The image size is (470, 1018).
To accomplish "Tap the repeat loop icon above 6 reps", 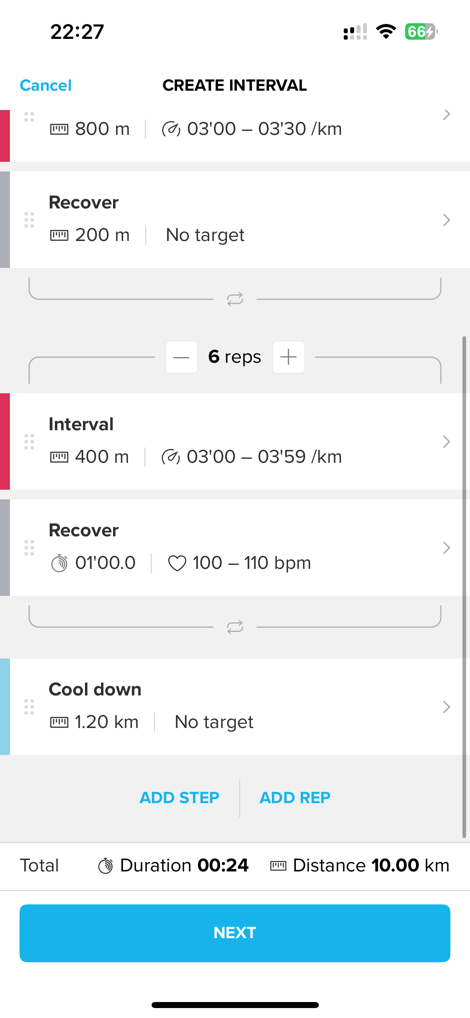I will 234,299.
